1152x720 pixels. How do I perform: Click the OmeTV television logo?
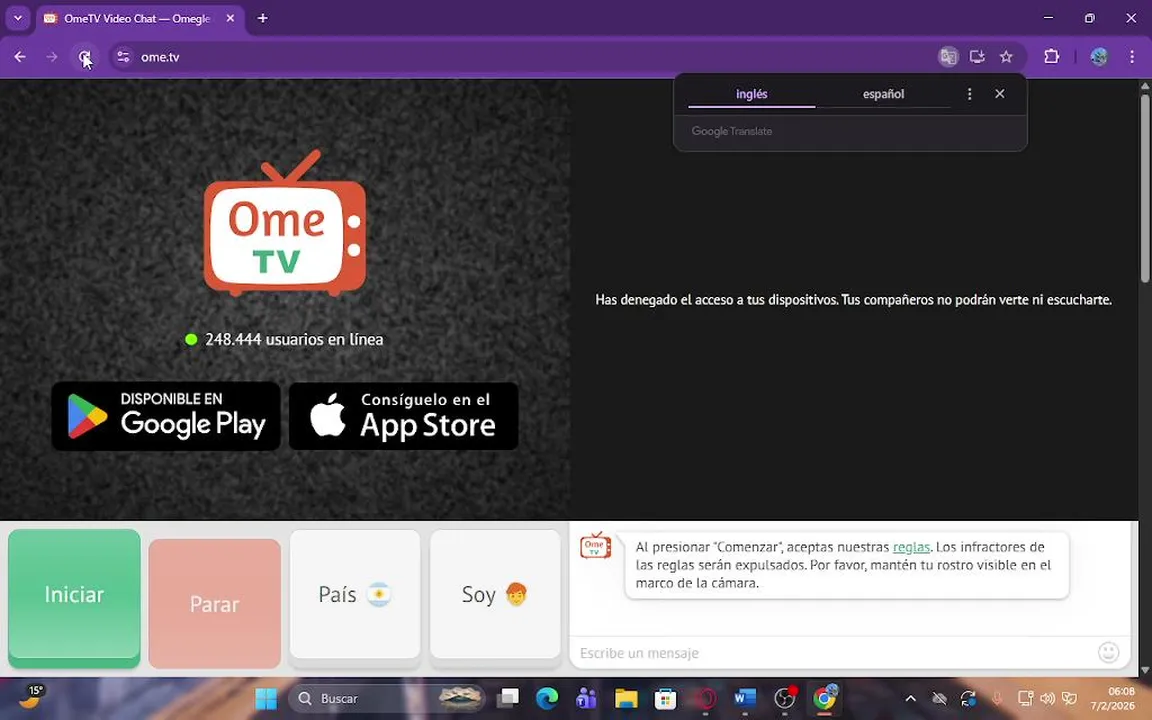284,223
